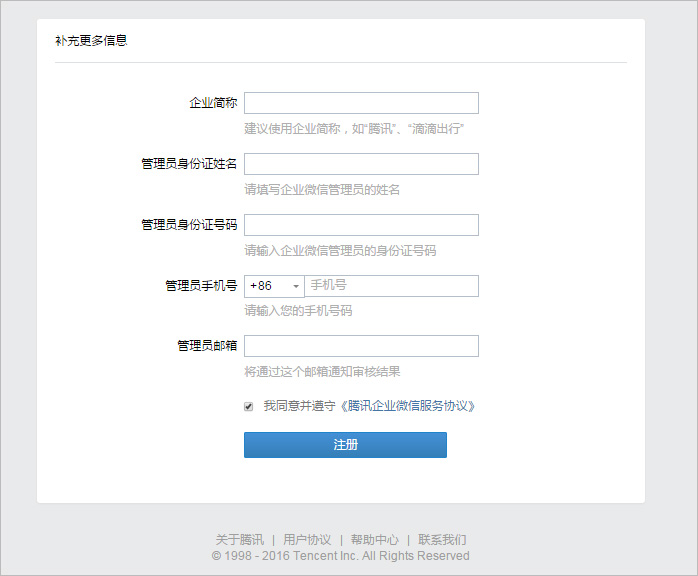Click the 手机号 phone number field
The width and height of the screenshot is (698, 576).
391,286
